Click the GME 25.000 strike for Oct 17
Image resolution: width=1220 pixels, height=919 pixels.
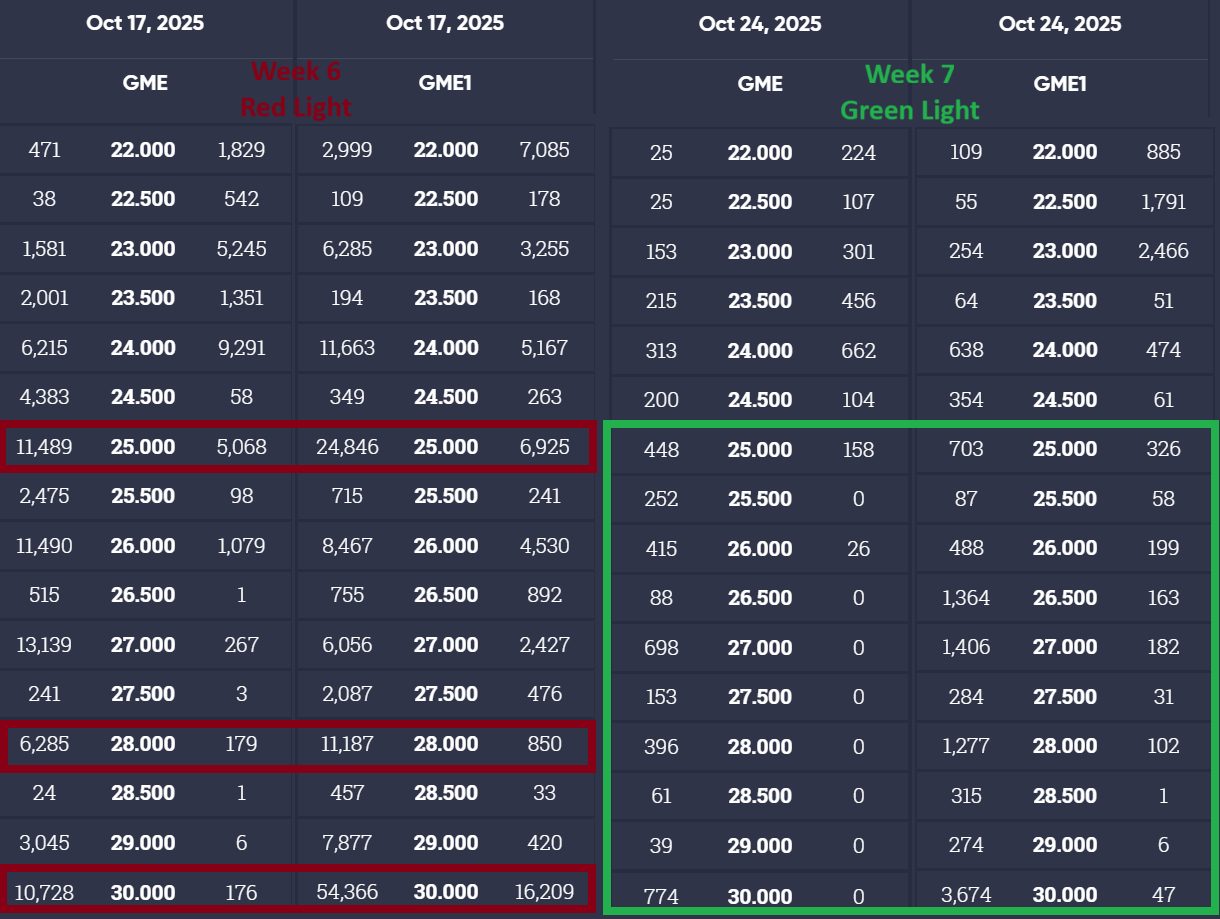pyautogui.click(x=143, y=447)
